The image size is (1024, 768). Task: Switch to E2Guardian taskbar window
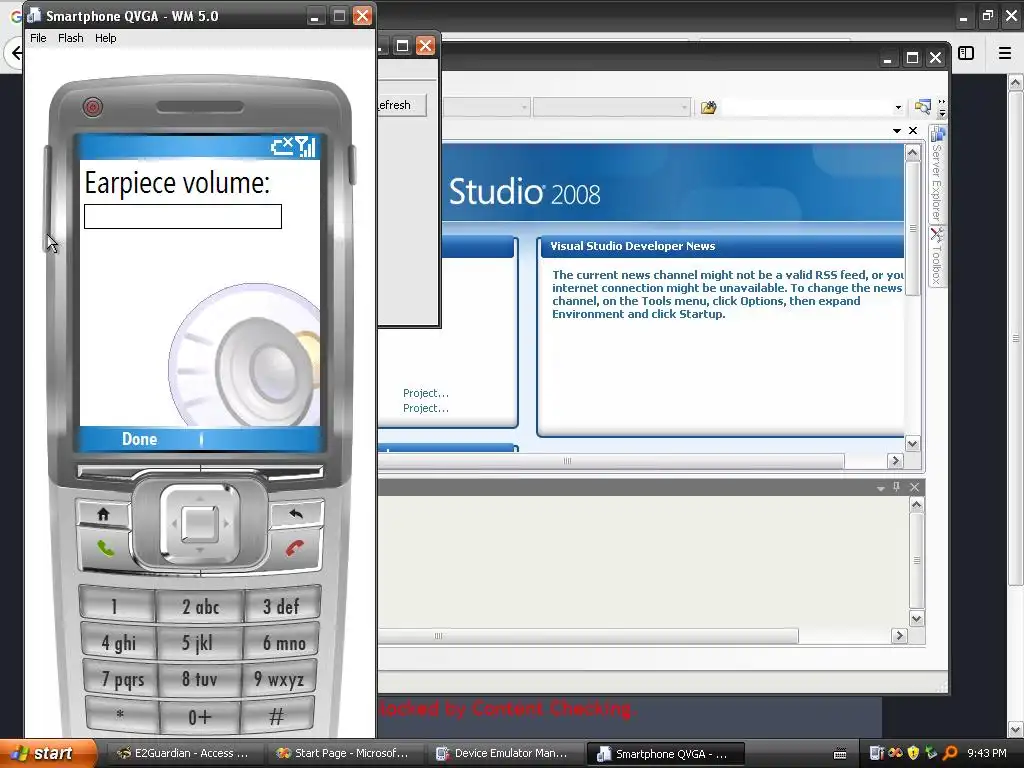coord(183,753)
